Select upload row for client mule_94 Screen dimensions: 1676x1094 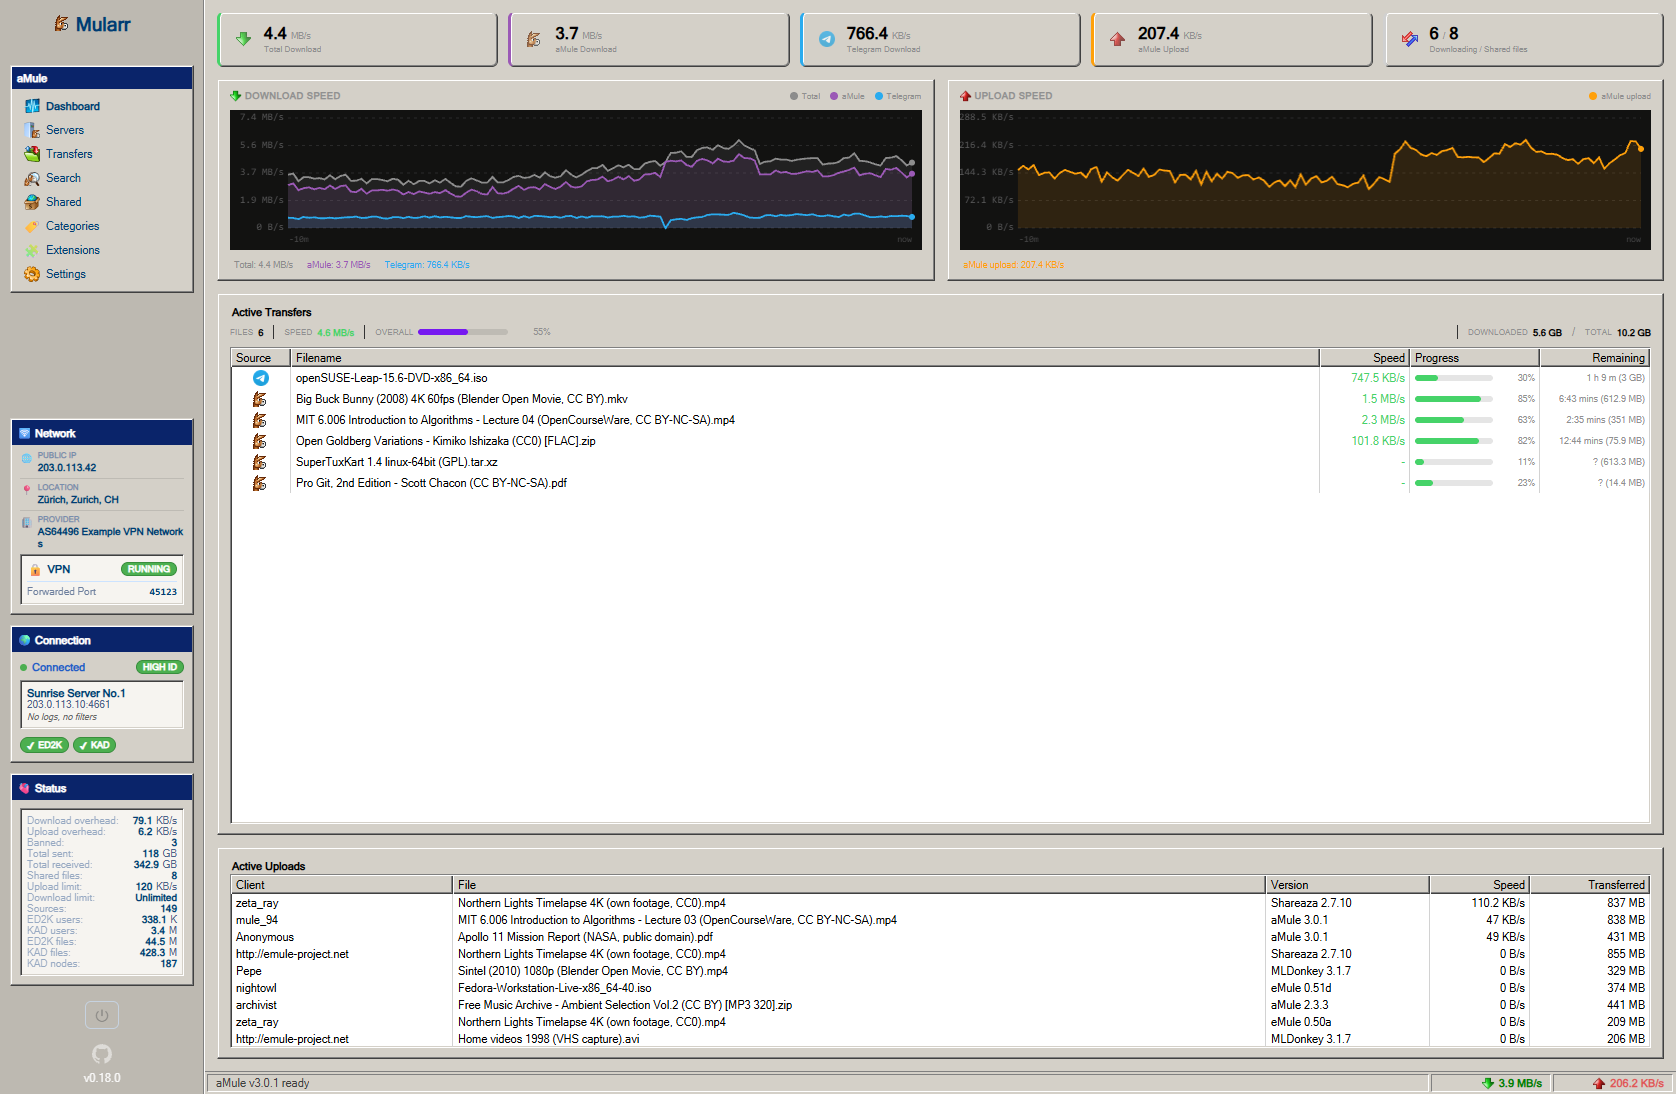[x=940, y=920]
